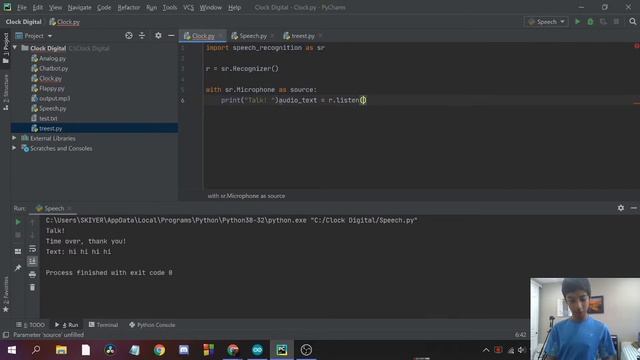Open the Run tool window button at bottom

tap(66, 325)
